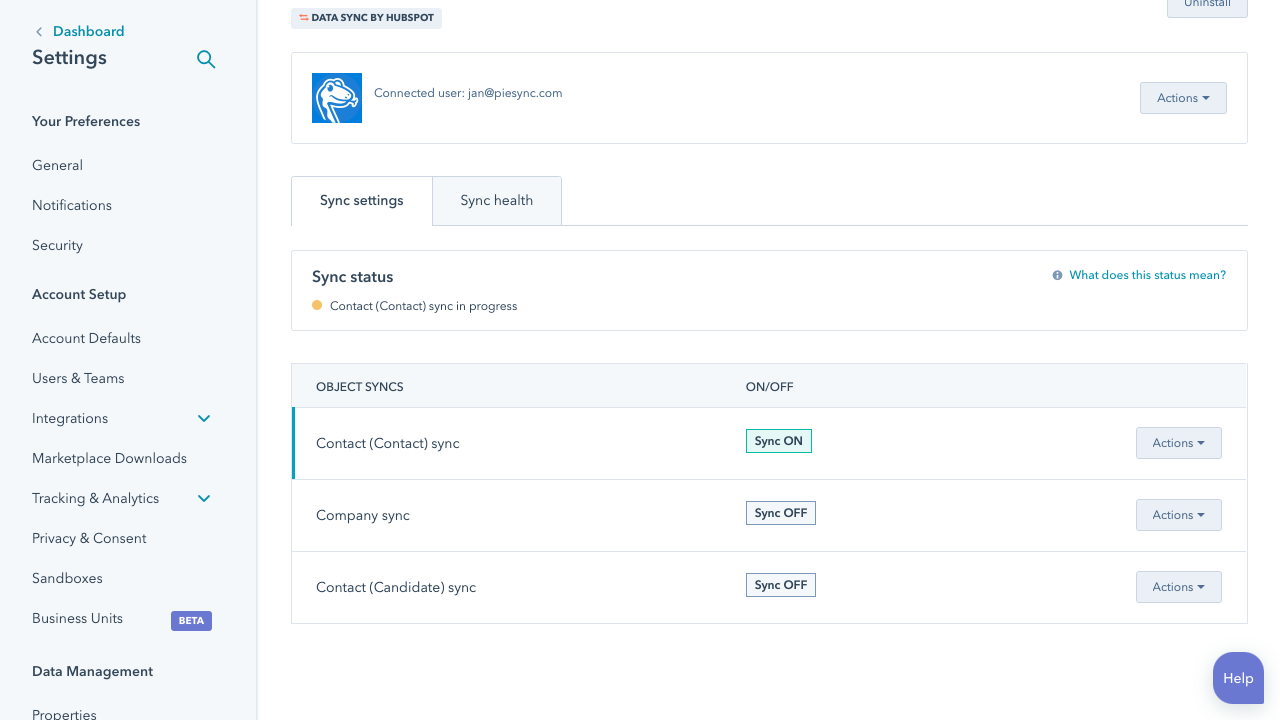The width and height of the screenshot is (1280, 720).
Task: Click the BETA badge next to Business Units
Action: pyautogui.click(x=191, y=620)
